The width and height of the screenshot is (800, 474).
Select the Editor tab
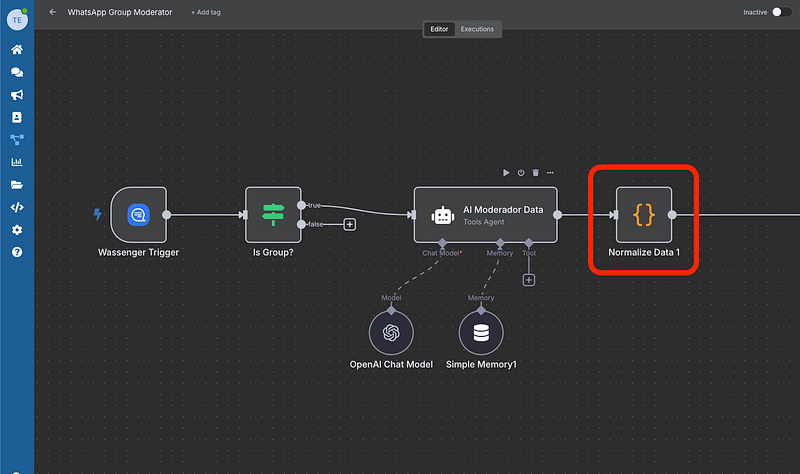[439, 29]
